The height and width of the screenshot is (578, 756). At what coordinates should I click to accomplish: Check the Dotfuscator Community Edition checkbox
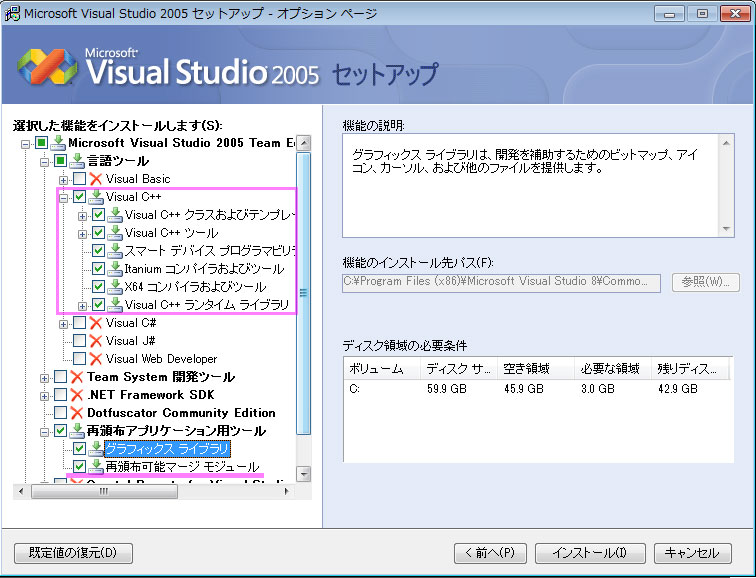[x=61, y=413]
